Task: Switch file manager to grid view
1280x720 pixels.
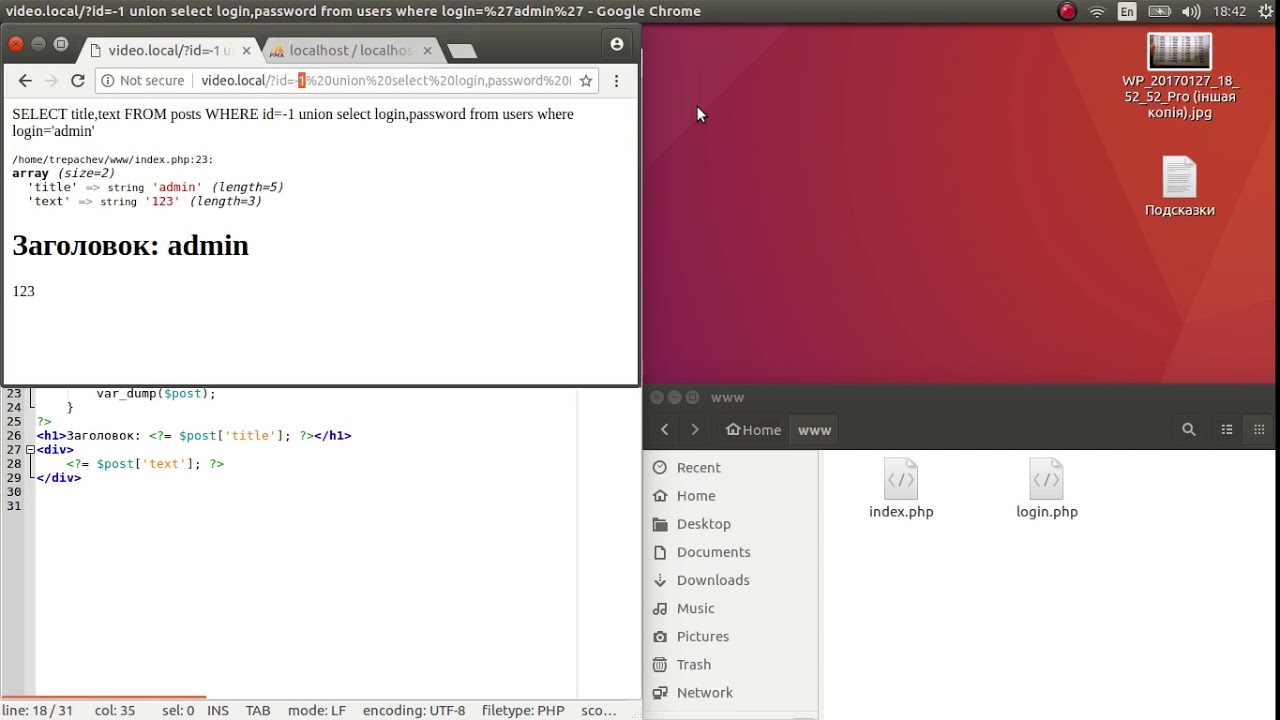Action: [1259, 430]
